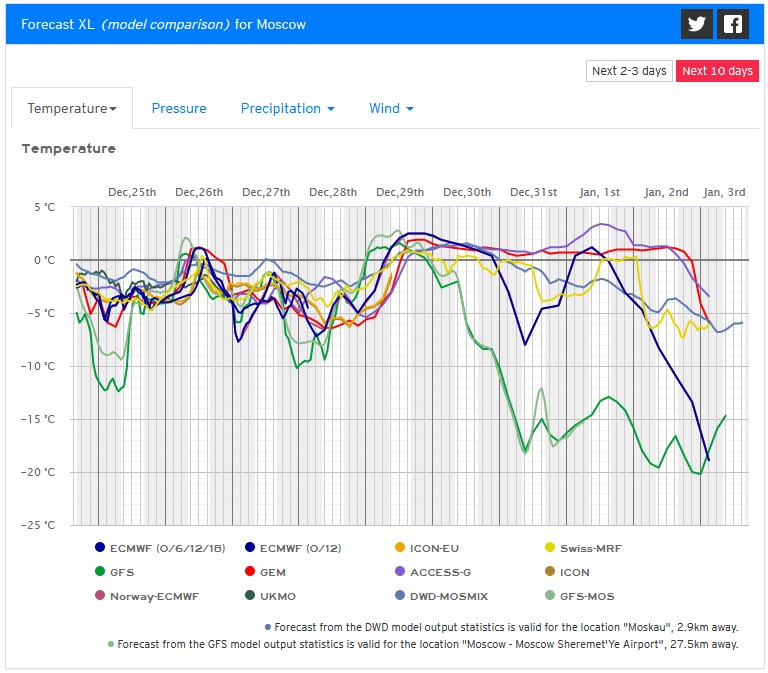
Task: Click the UKMO dark green legend dot
Action: coord(250,596)
